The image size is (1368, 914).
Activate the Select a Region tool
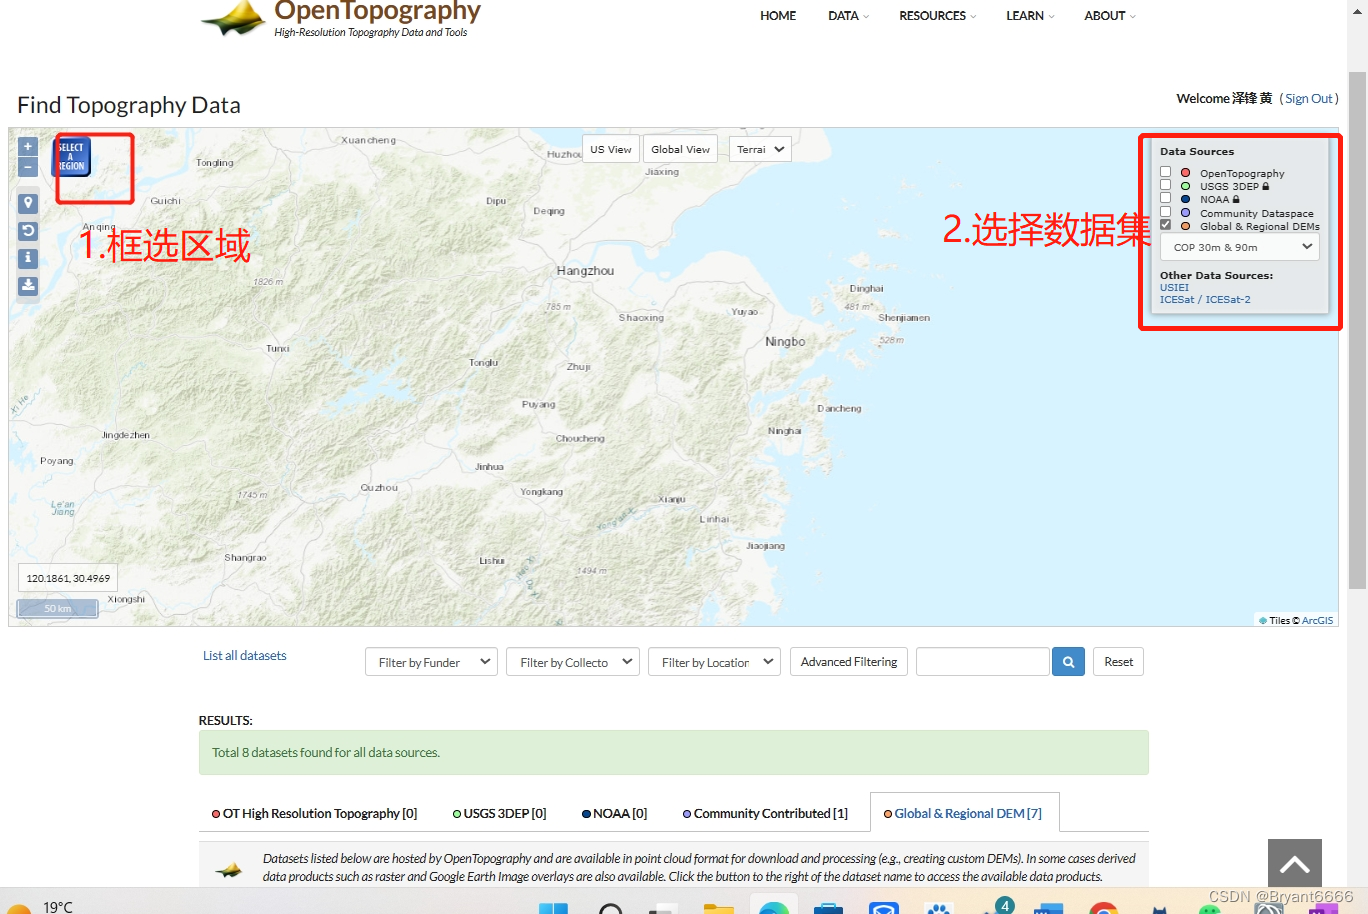pyautogui.click(x=72, y=157)
